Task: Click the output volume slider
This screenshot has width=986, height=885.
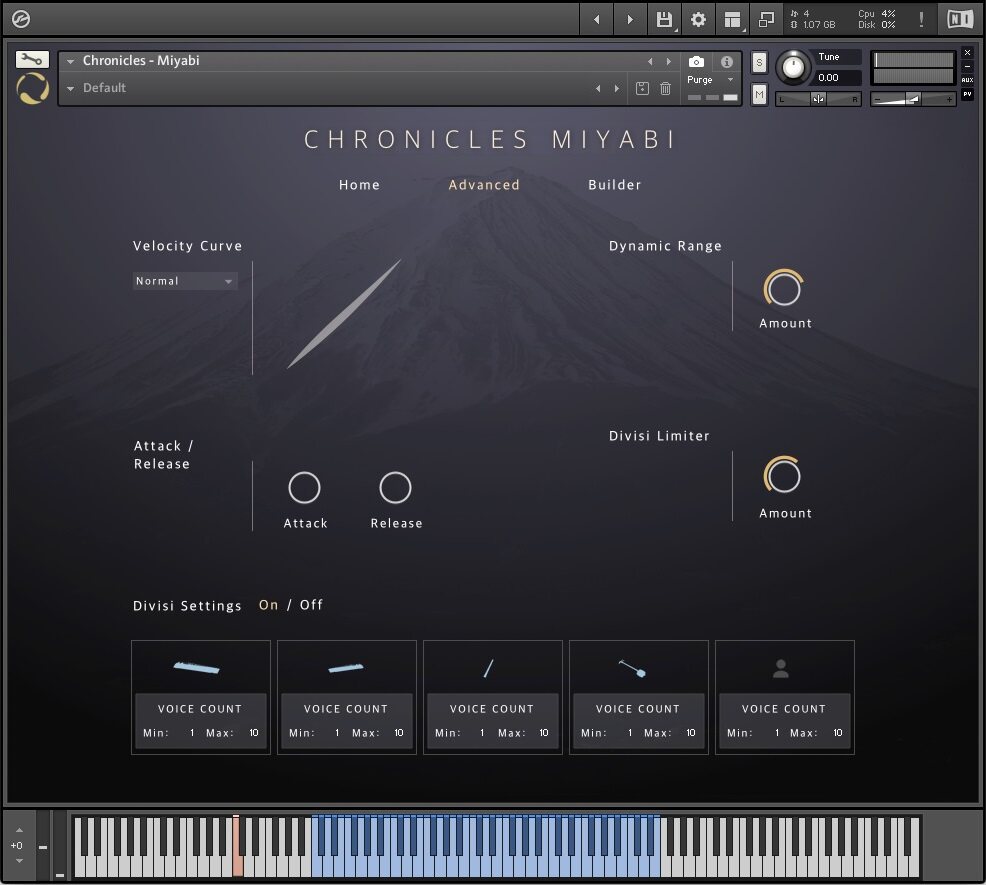Action: pyautogui.click(x=913, y=99)
